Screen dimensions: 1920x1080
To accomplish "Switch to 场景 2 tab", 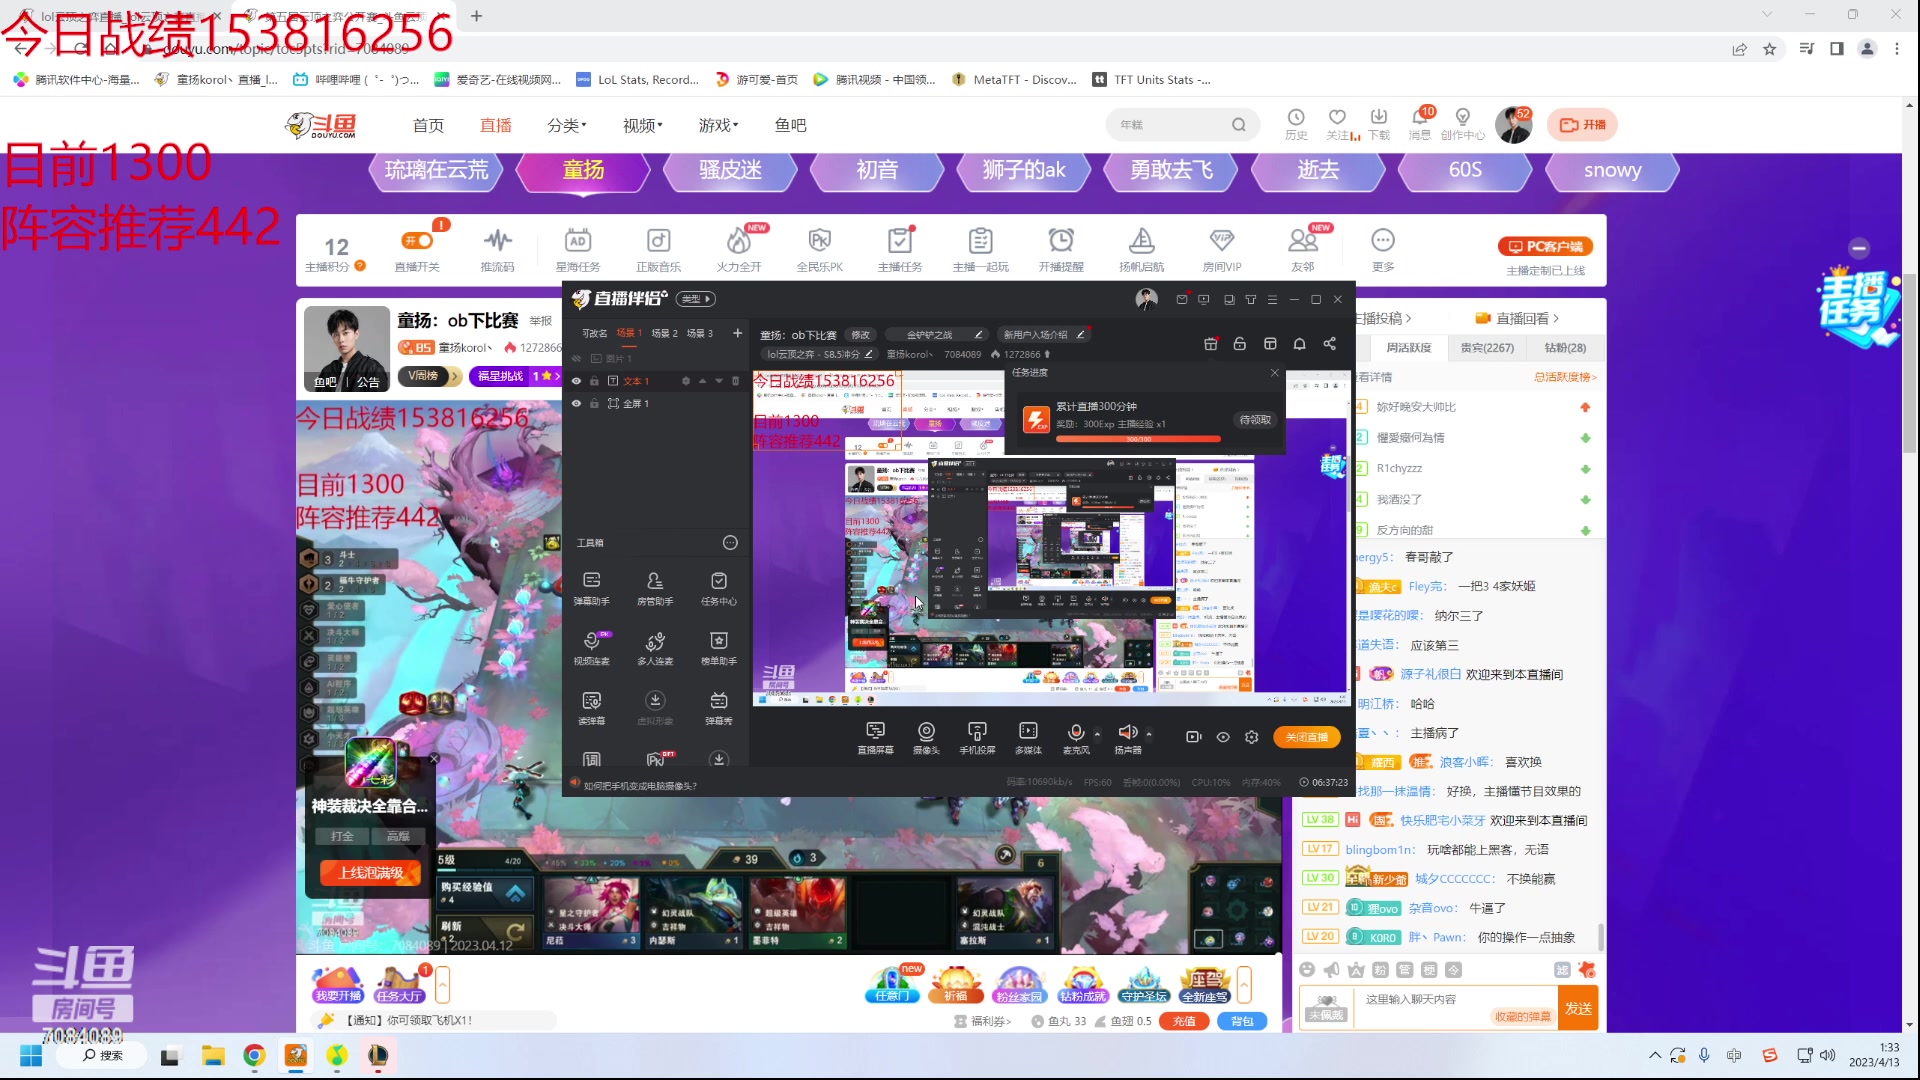I will 664,333.
